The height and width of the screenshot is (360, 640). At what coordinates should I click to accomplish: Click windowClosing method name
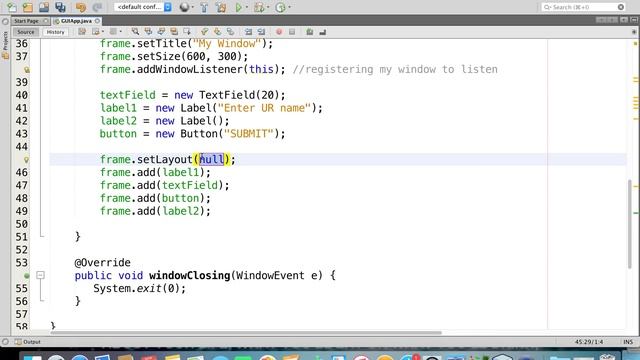[x=189, y=276]
